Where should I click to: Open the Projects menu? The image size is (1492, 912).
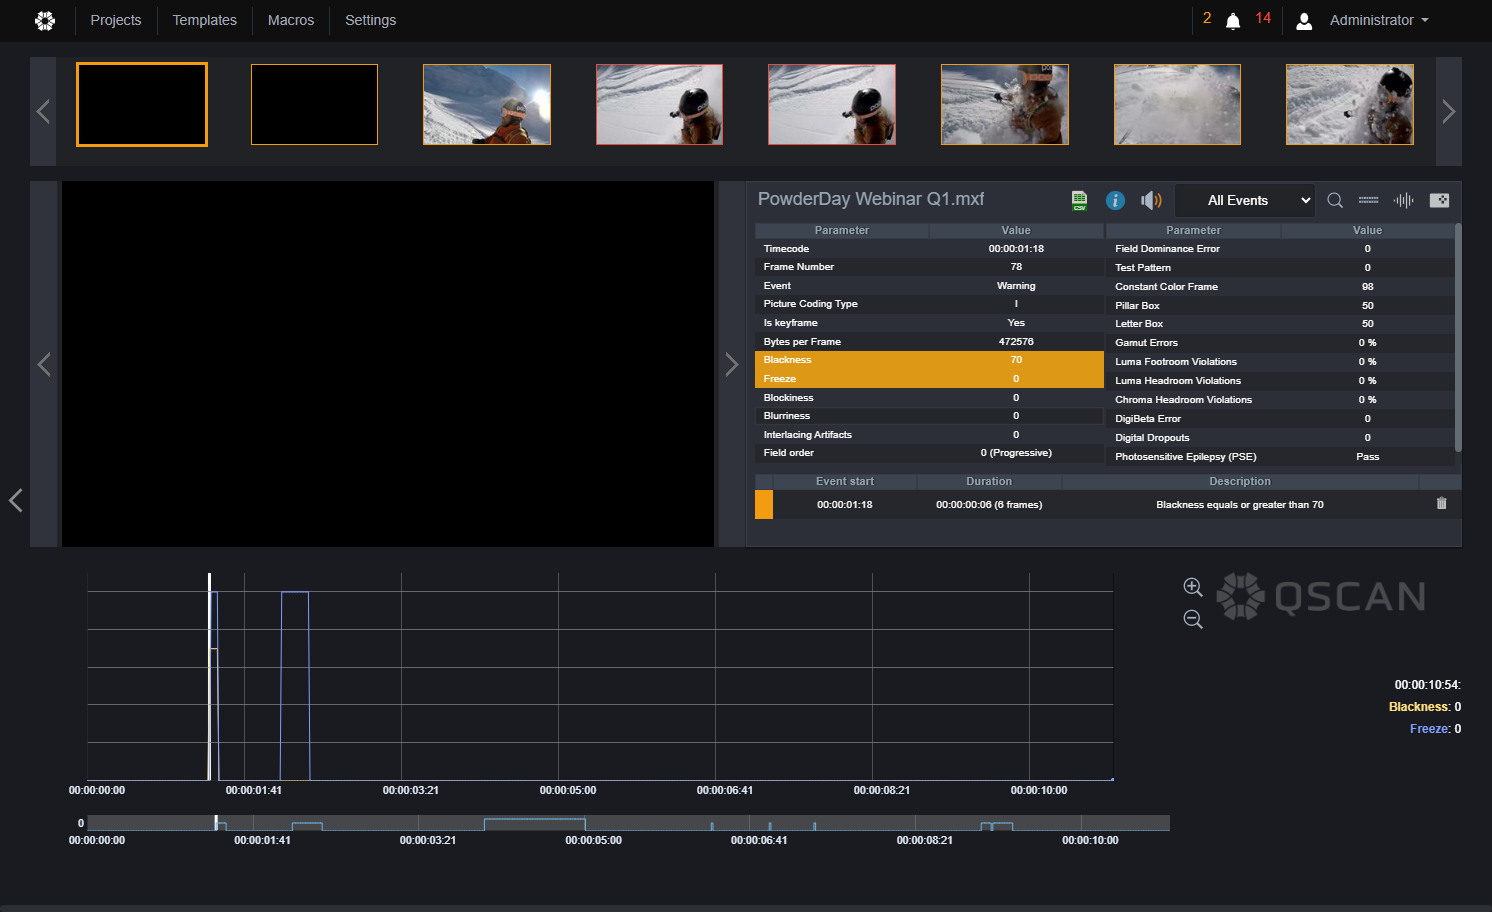pos(116,20)
